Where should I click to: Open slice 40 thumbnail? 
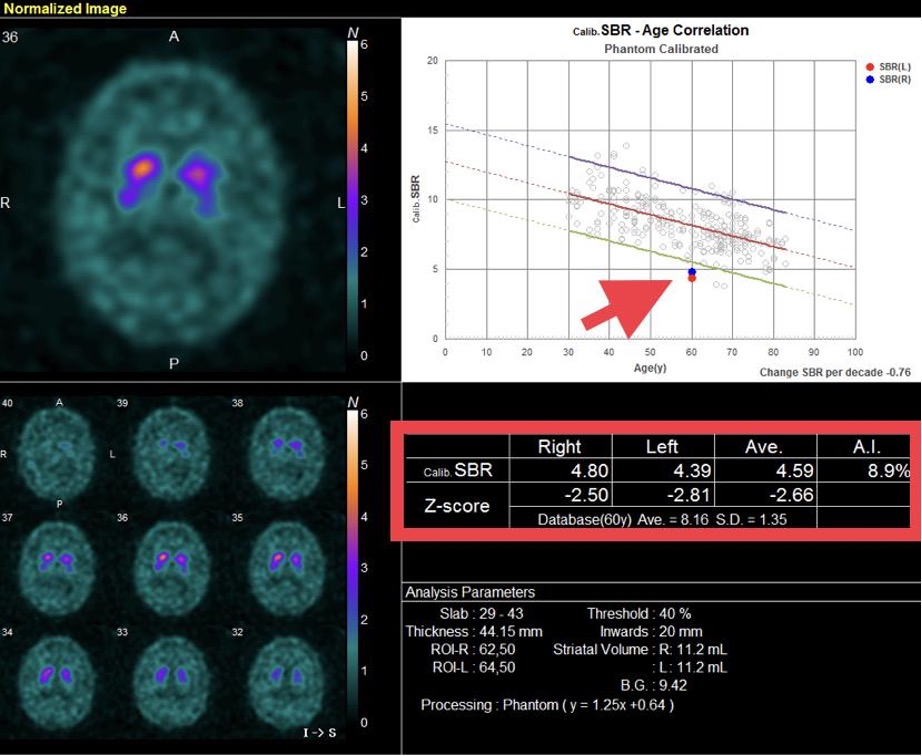pyautogui.click(x=59, y=444)
